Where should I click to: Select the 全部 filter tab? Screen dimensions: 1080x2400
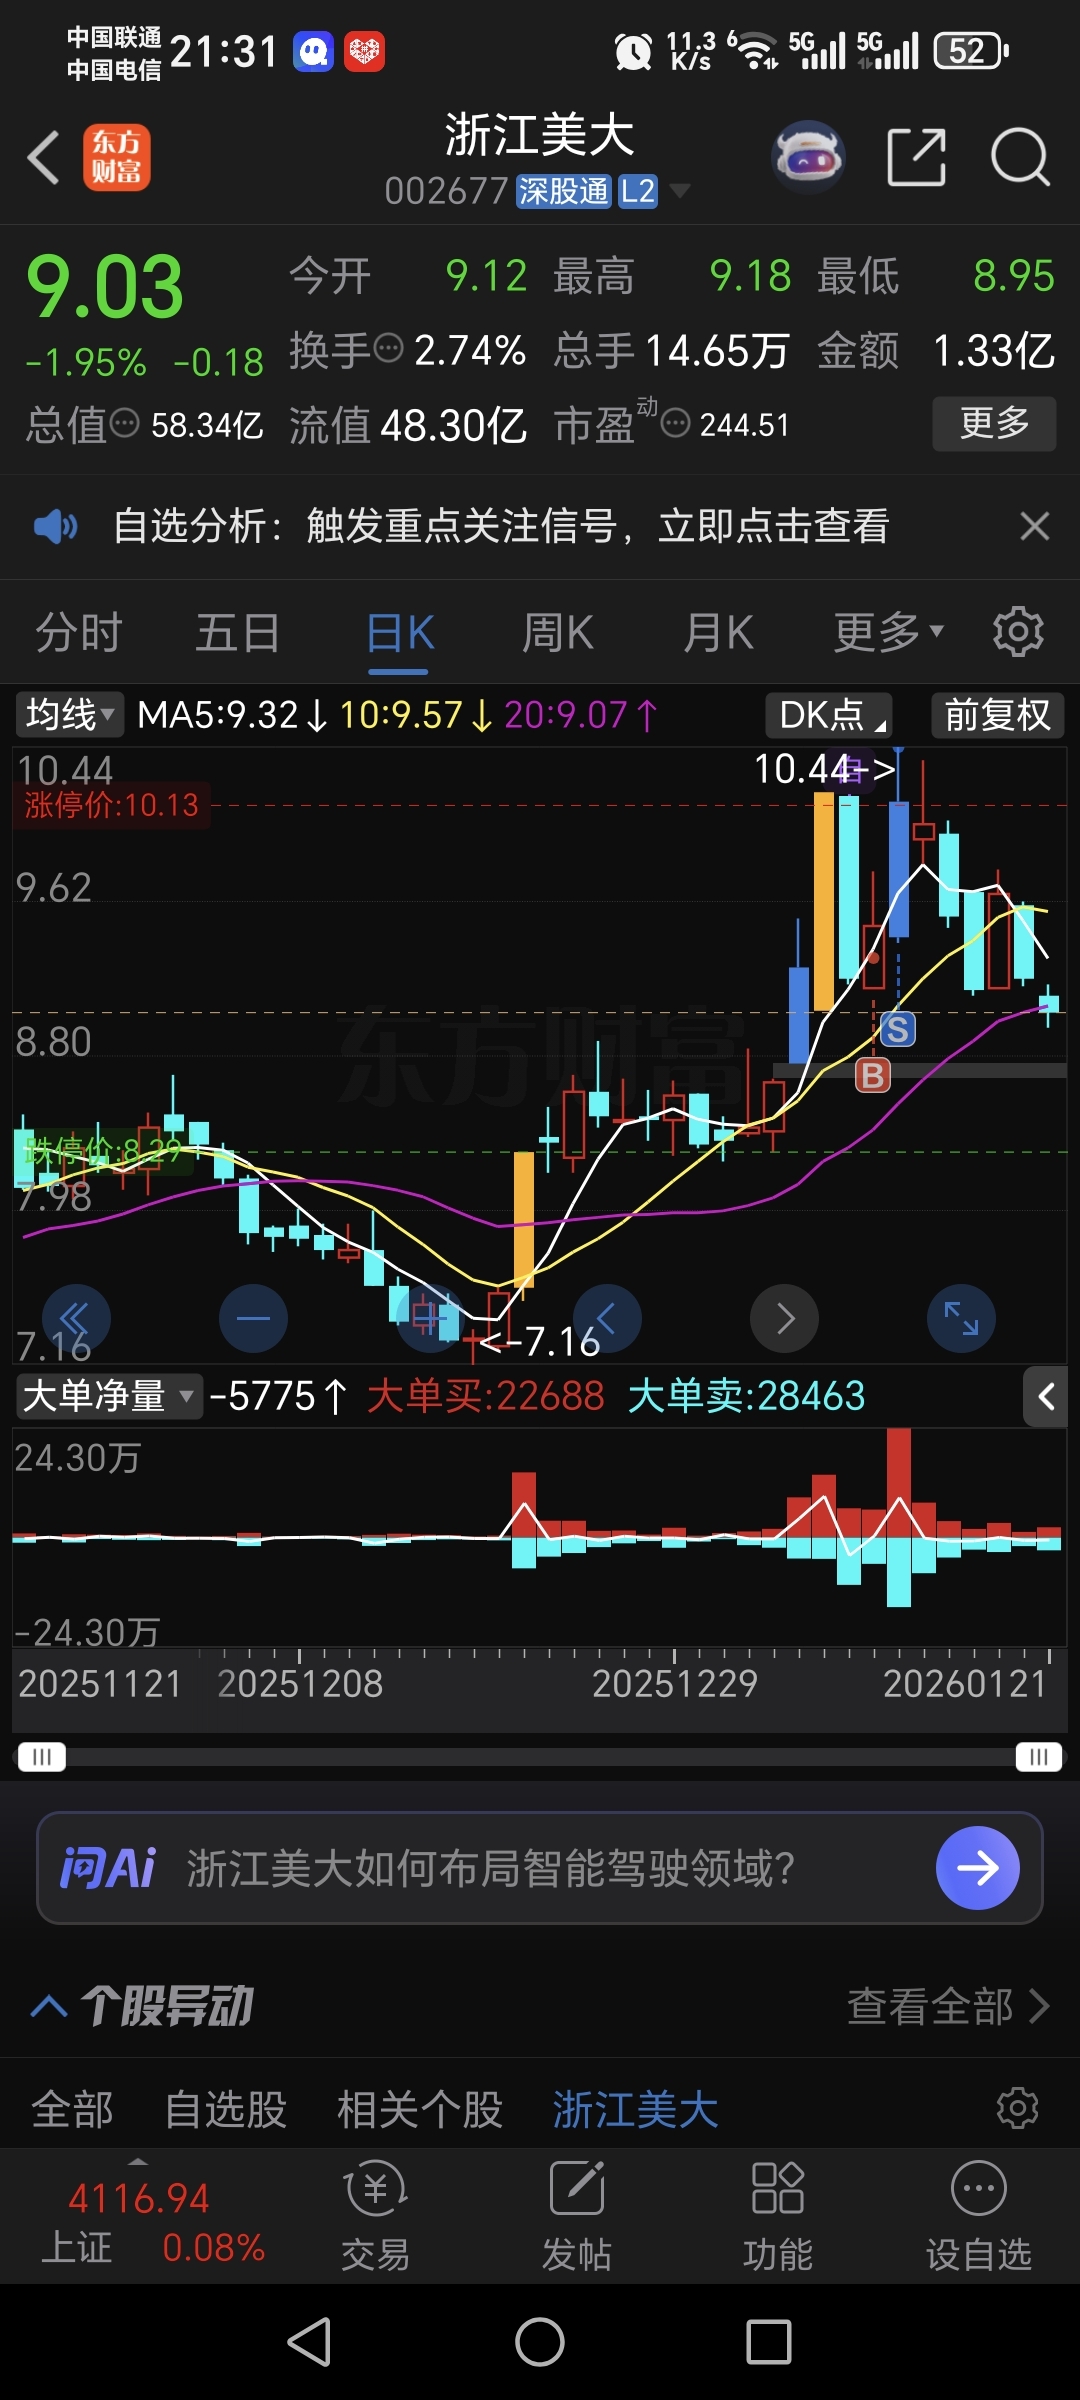[x=72, y=2109]
